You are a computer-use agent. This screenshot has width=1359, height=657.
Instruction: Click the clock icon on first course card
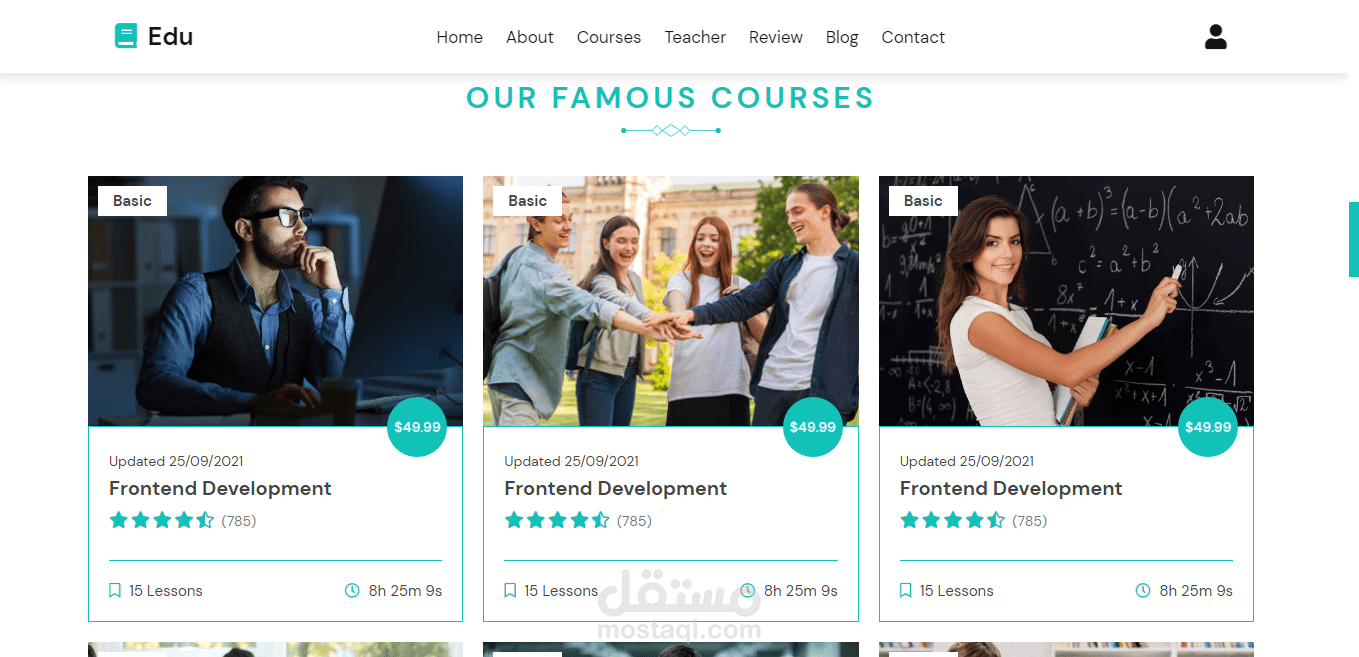pyautogui.click(x=352, y=591)
